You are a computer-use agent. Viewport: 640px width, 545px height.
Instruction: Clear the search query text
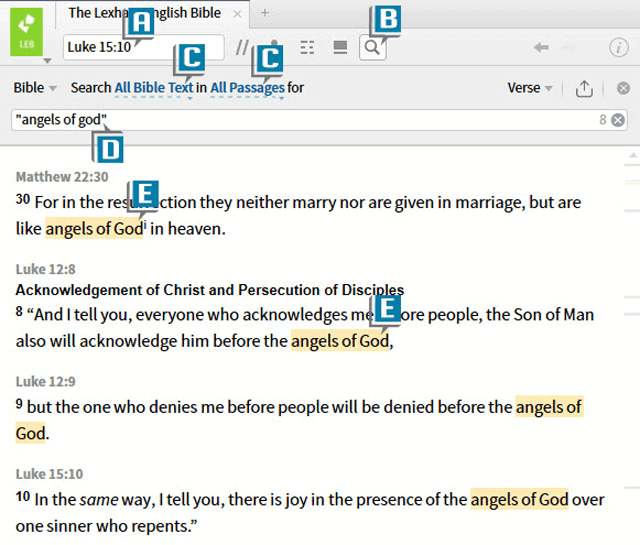[618, 120]
